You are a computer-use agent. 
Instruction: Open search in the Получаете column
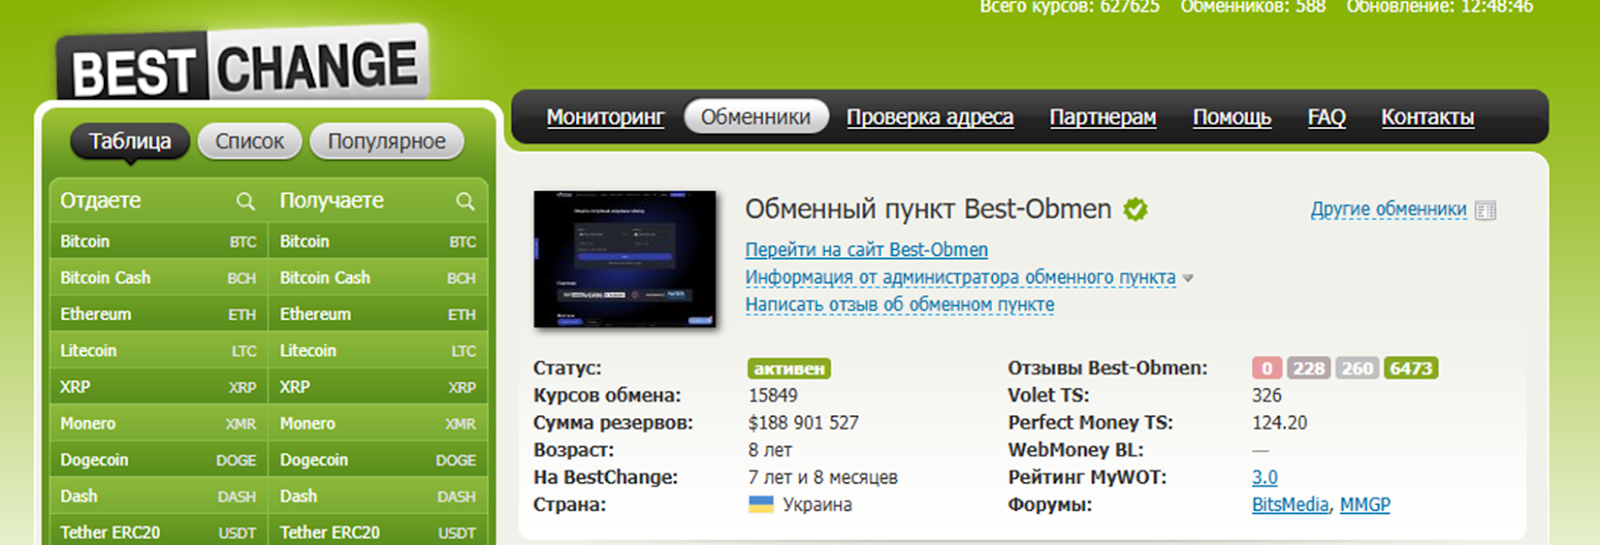click(465, 201)
